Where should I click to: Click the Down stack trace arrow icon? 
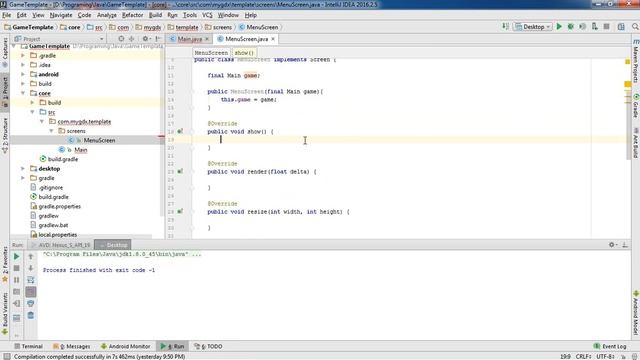31,268
